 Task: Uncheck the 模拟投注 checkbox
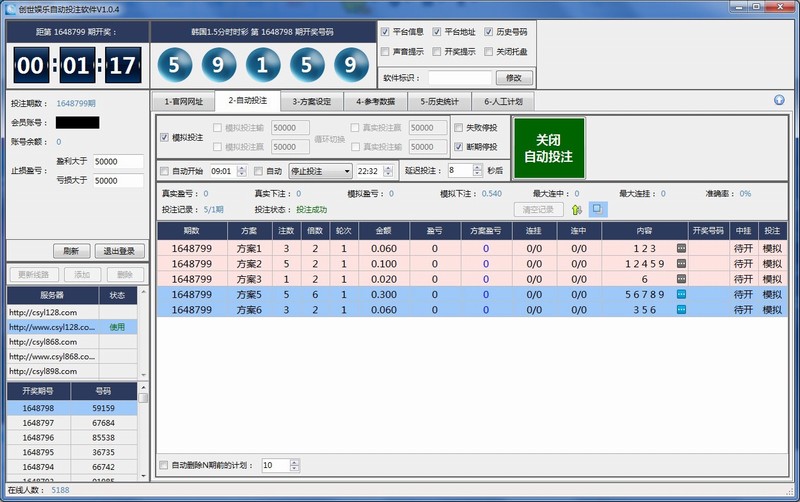click(x=165, y=137)
